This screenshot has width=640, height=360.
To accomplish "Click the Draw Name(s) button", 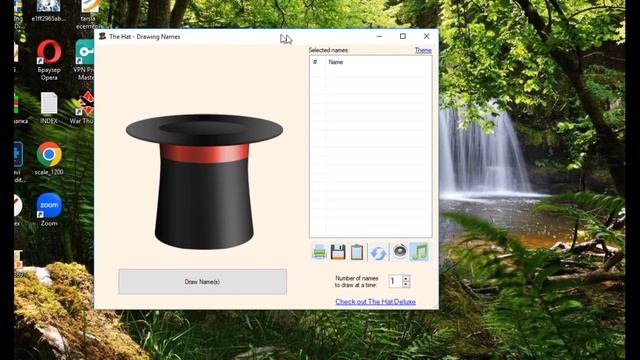I will [x=202, y=282].
